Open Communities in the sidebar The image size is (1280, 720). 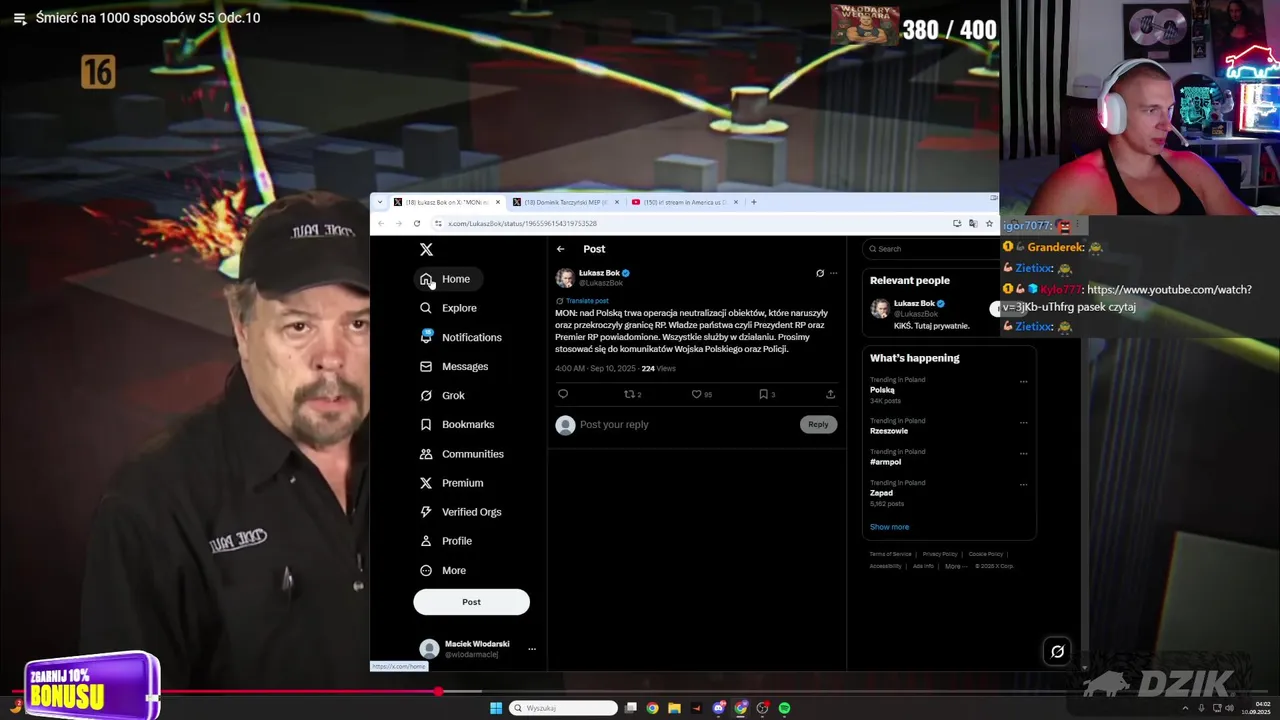tap(461, 454)
